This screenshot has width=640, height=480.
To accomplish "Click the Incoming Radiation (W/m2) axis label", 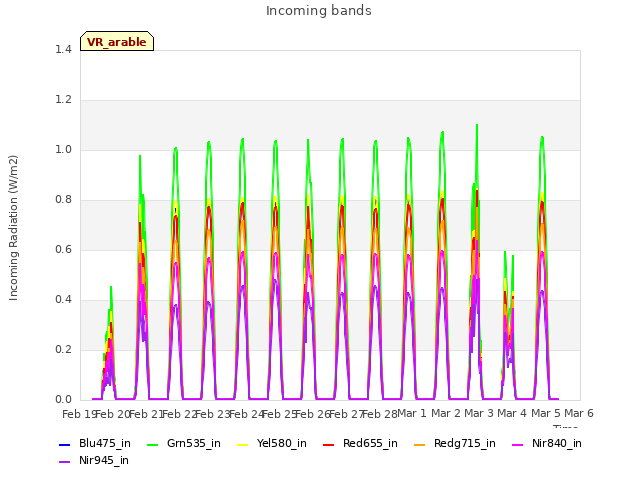I will point(13,228).
